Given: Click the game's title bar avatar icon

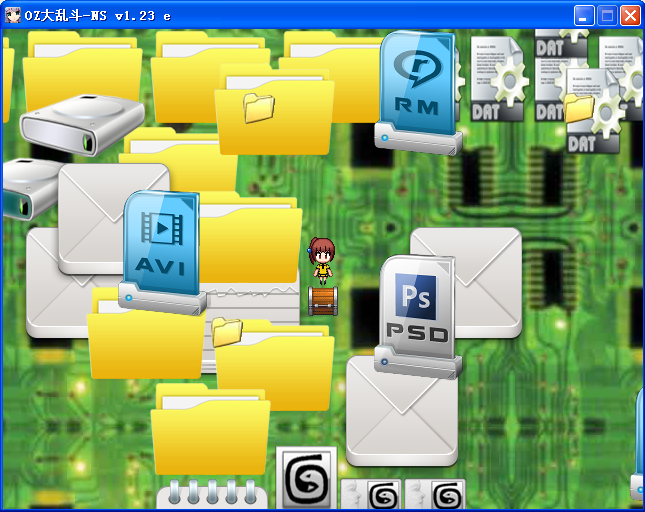Looking at the screenshot, I should coord(13,16).
